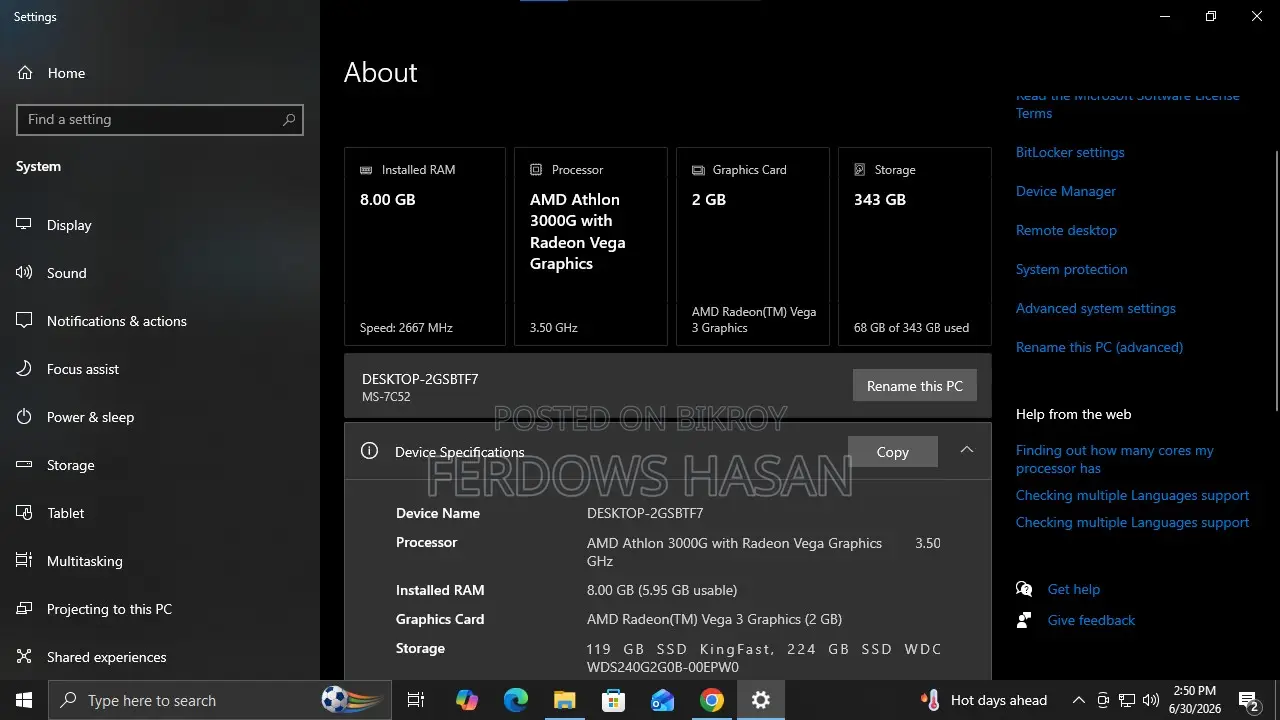Image resolution: width=1280 pixels, height=720 pixels.
Task: Open Display settings
Action: pyautogui.click(x=160, y=225)
